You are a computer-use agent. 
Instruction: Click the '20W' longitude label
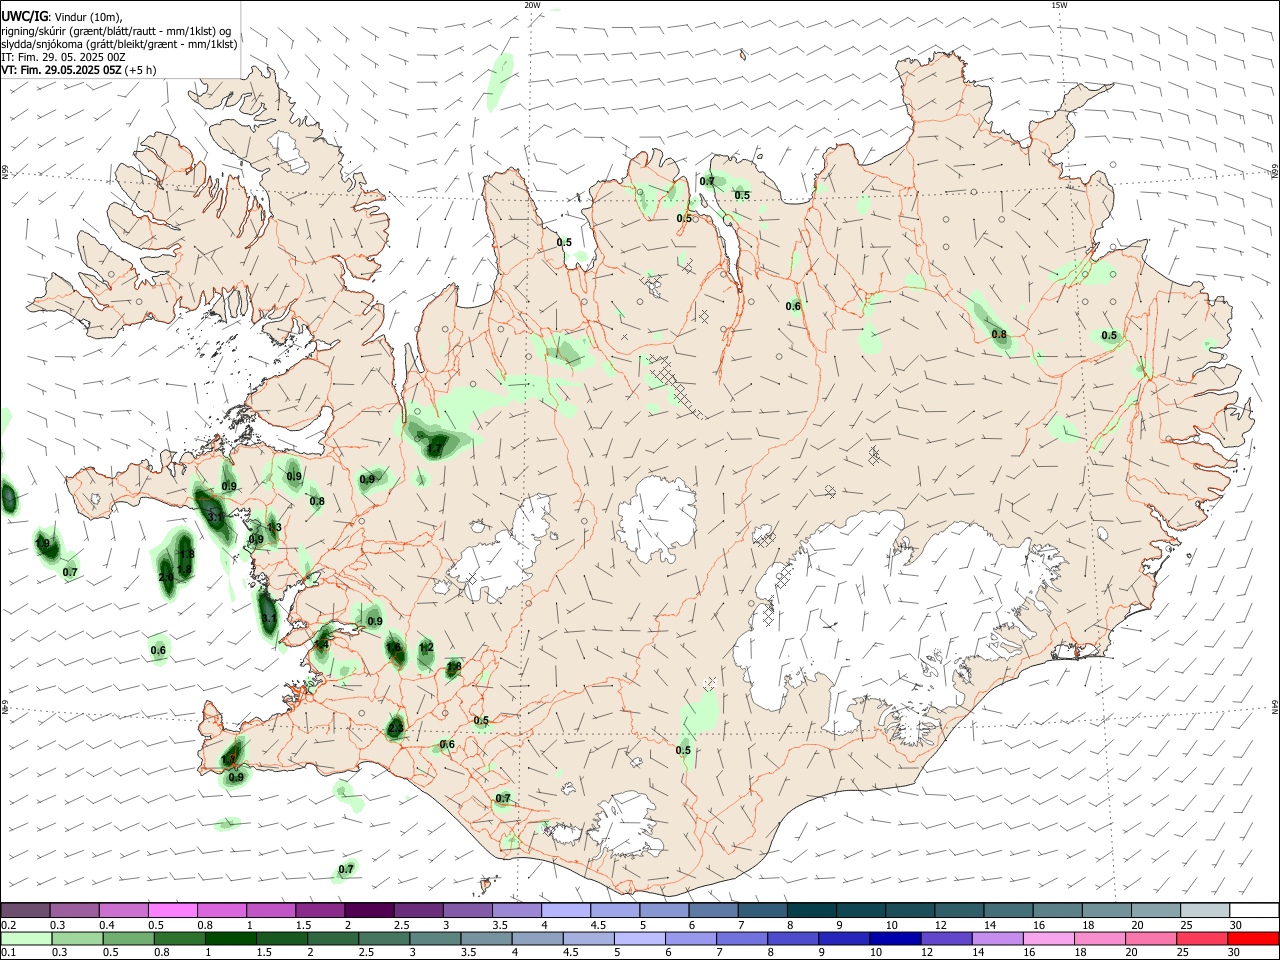[532, 5]
